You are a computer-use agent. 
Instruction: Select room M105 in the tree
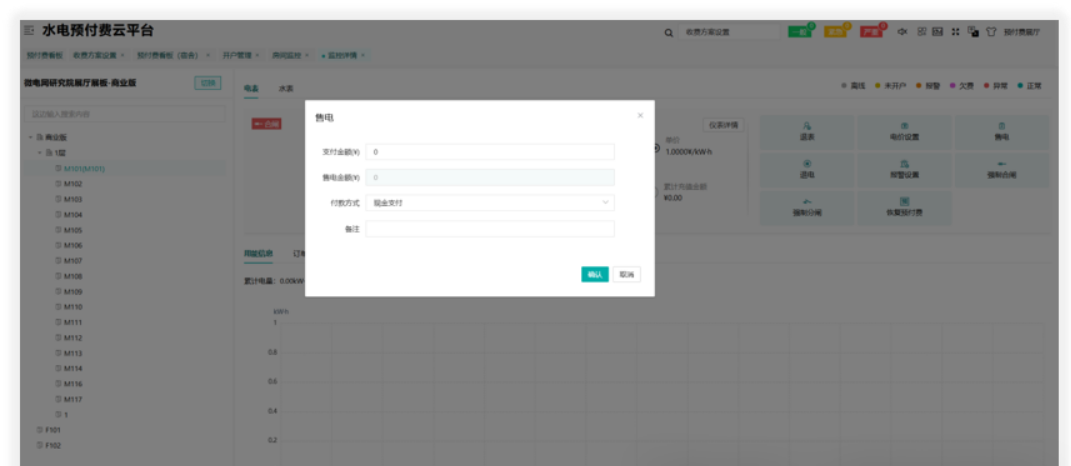(x=73, y=230)
